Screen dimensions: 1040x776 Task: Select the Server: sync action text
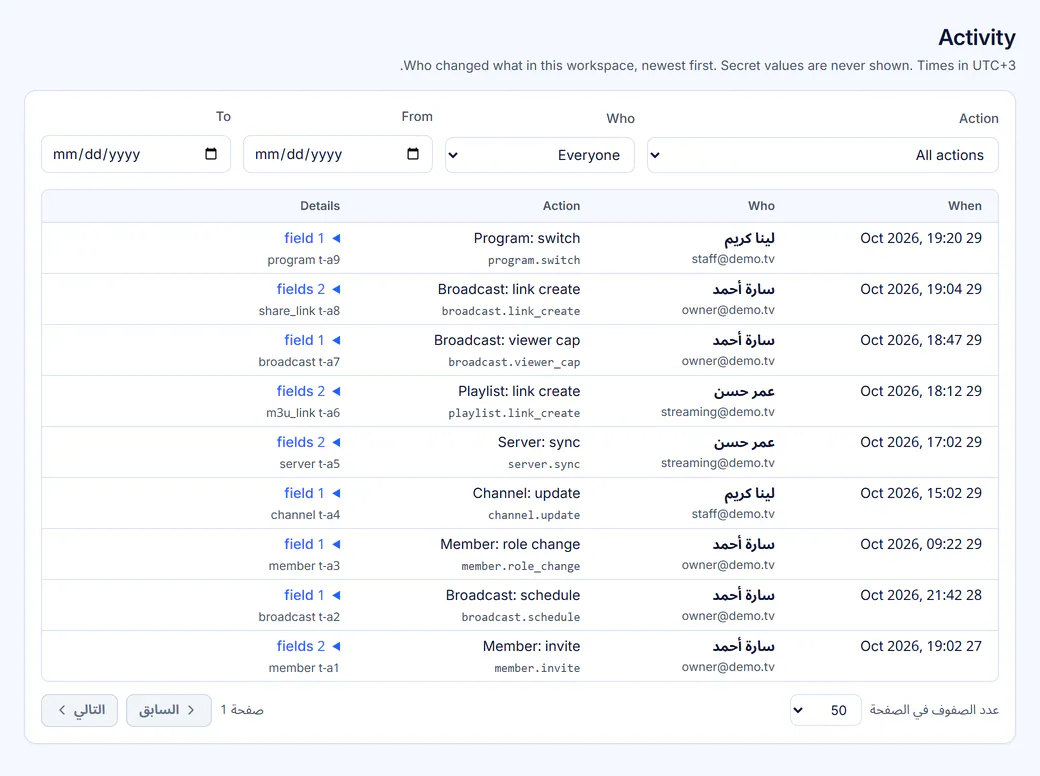point(539,442)
